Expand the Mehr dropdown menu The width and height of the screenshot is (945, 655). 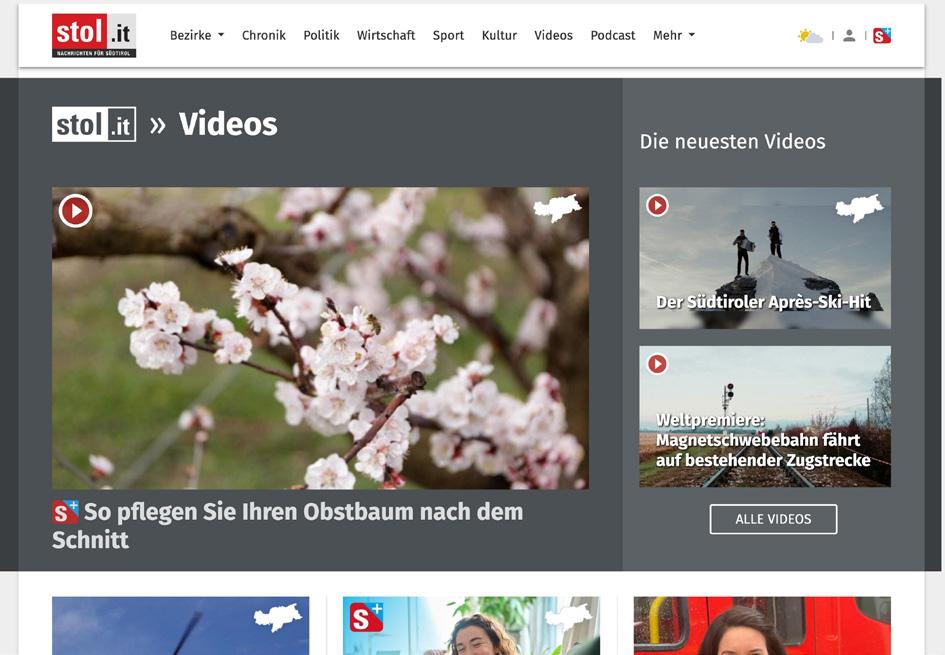[674, 36]
